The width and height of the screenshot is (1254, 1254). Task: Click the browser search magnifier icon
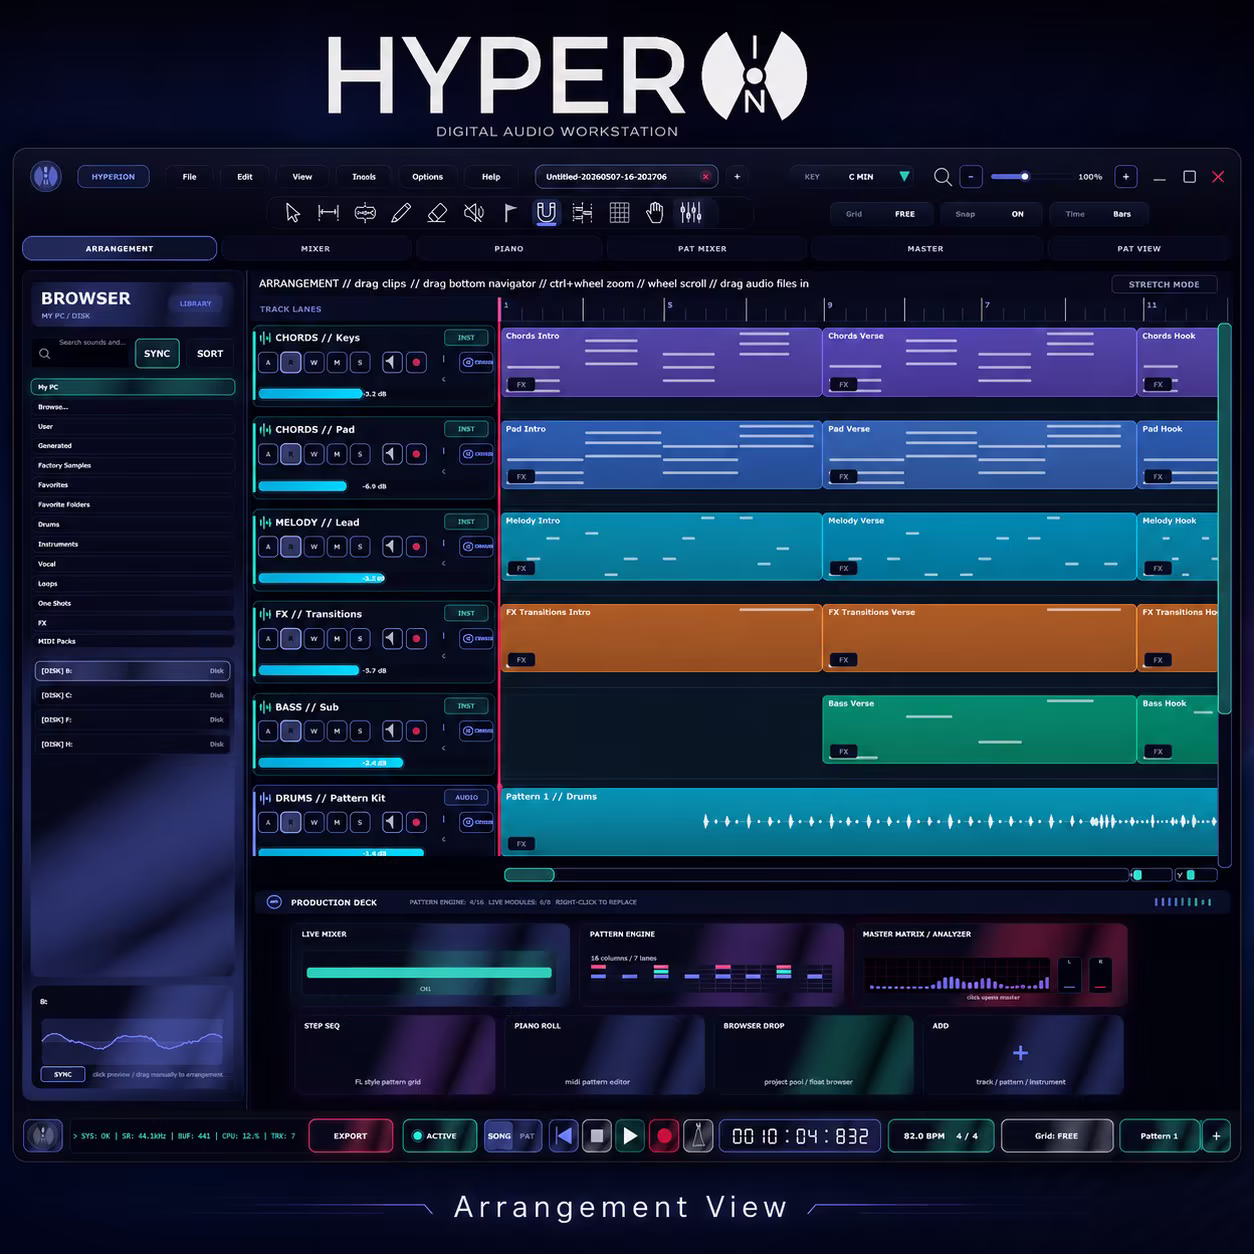[x=45, y=353]
